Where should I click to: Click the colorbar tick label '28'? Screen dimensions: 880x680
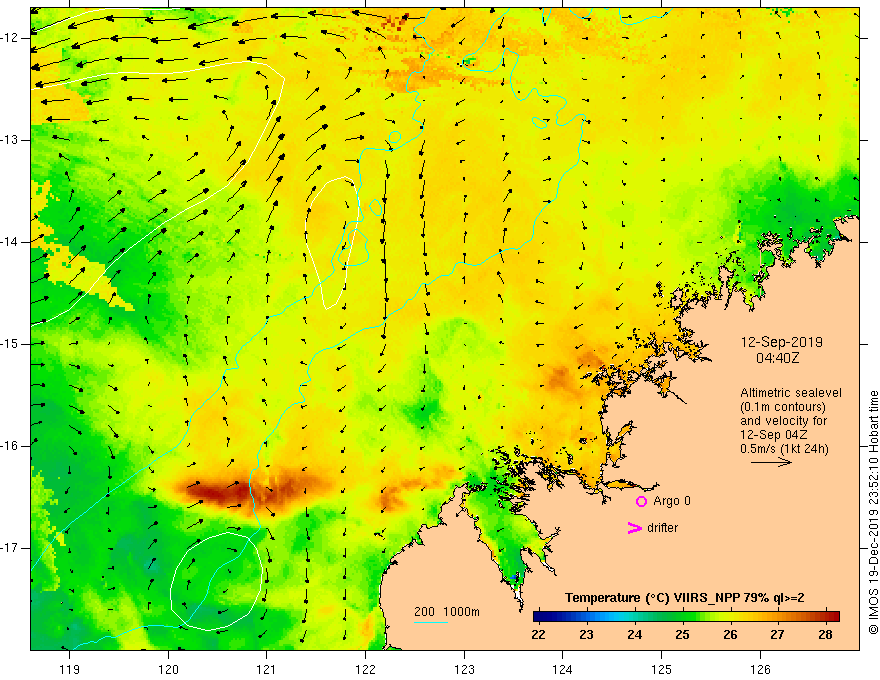click(825, 635)
